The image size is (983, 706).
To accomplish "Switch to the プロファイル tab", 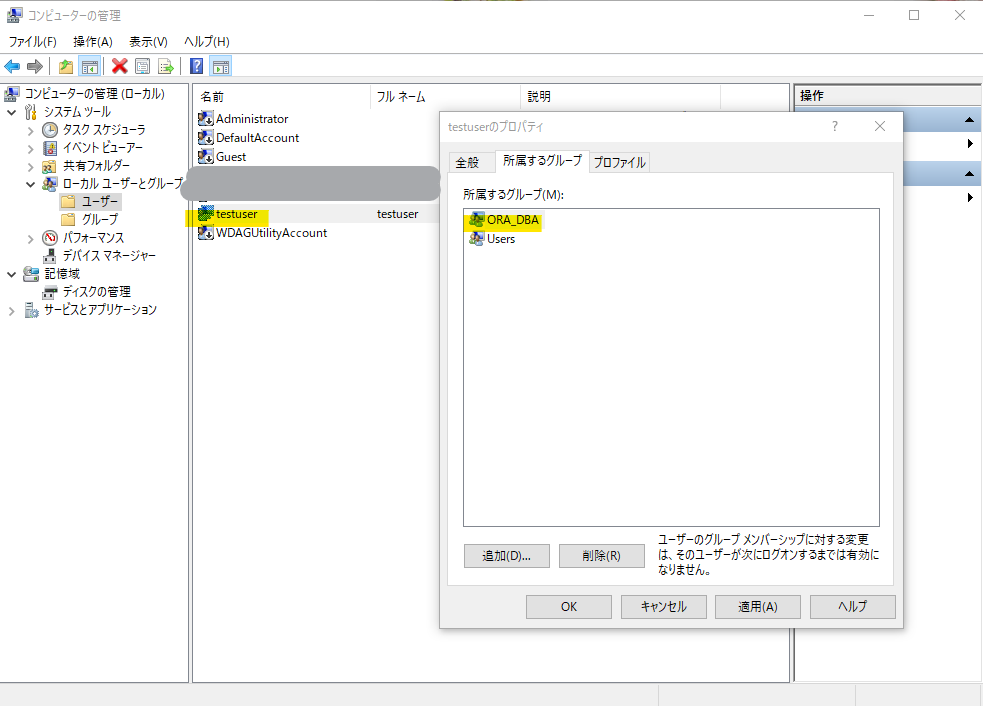I will tap(619, 162).
